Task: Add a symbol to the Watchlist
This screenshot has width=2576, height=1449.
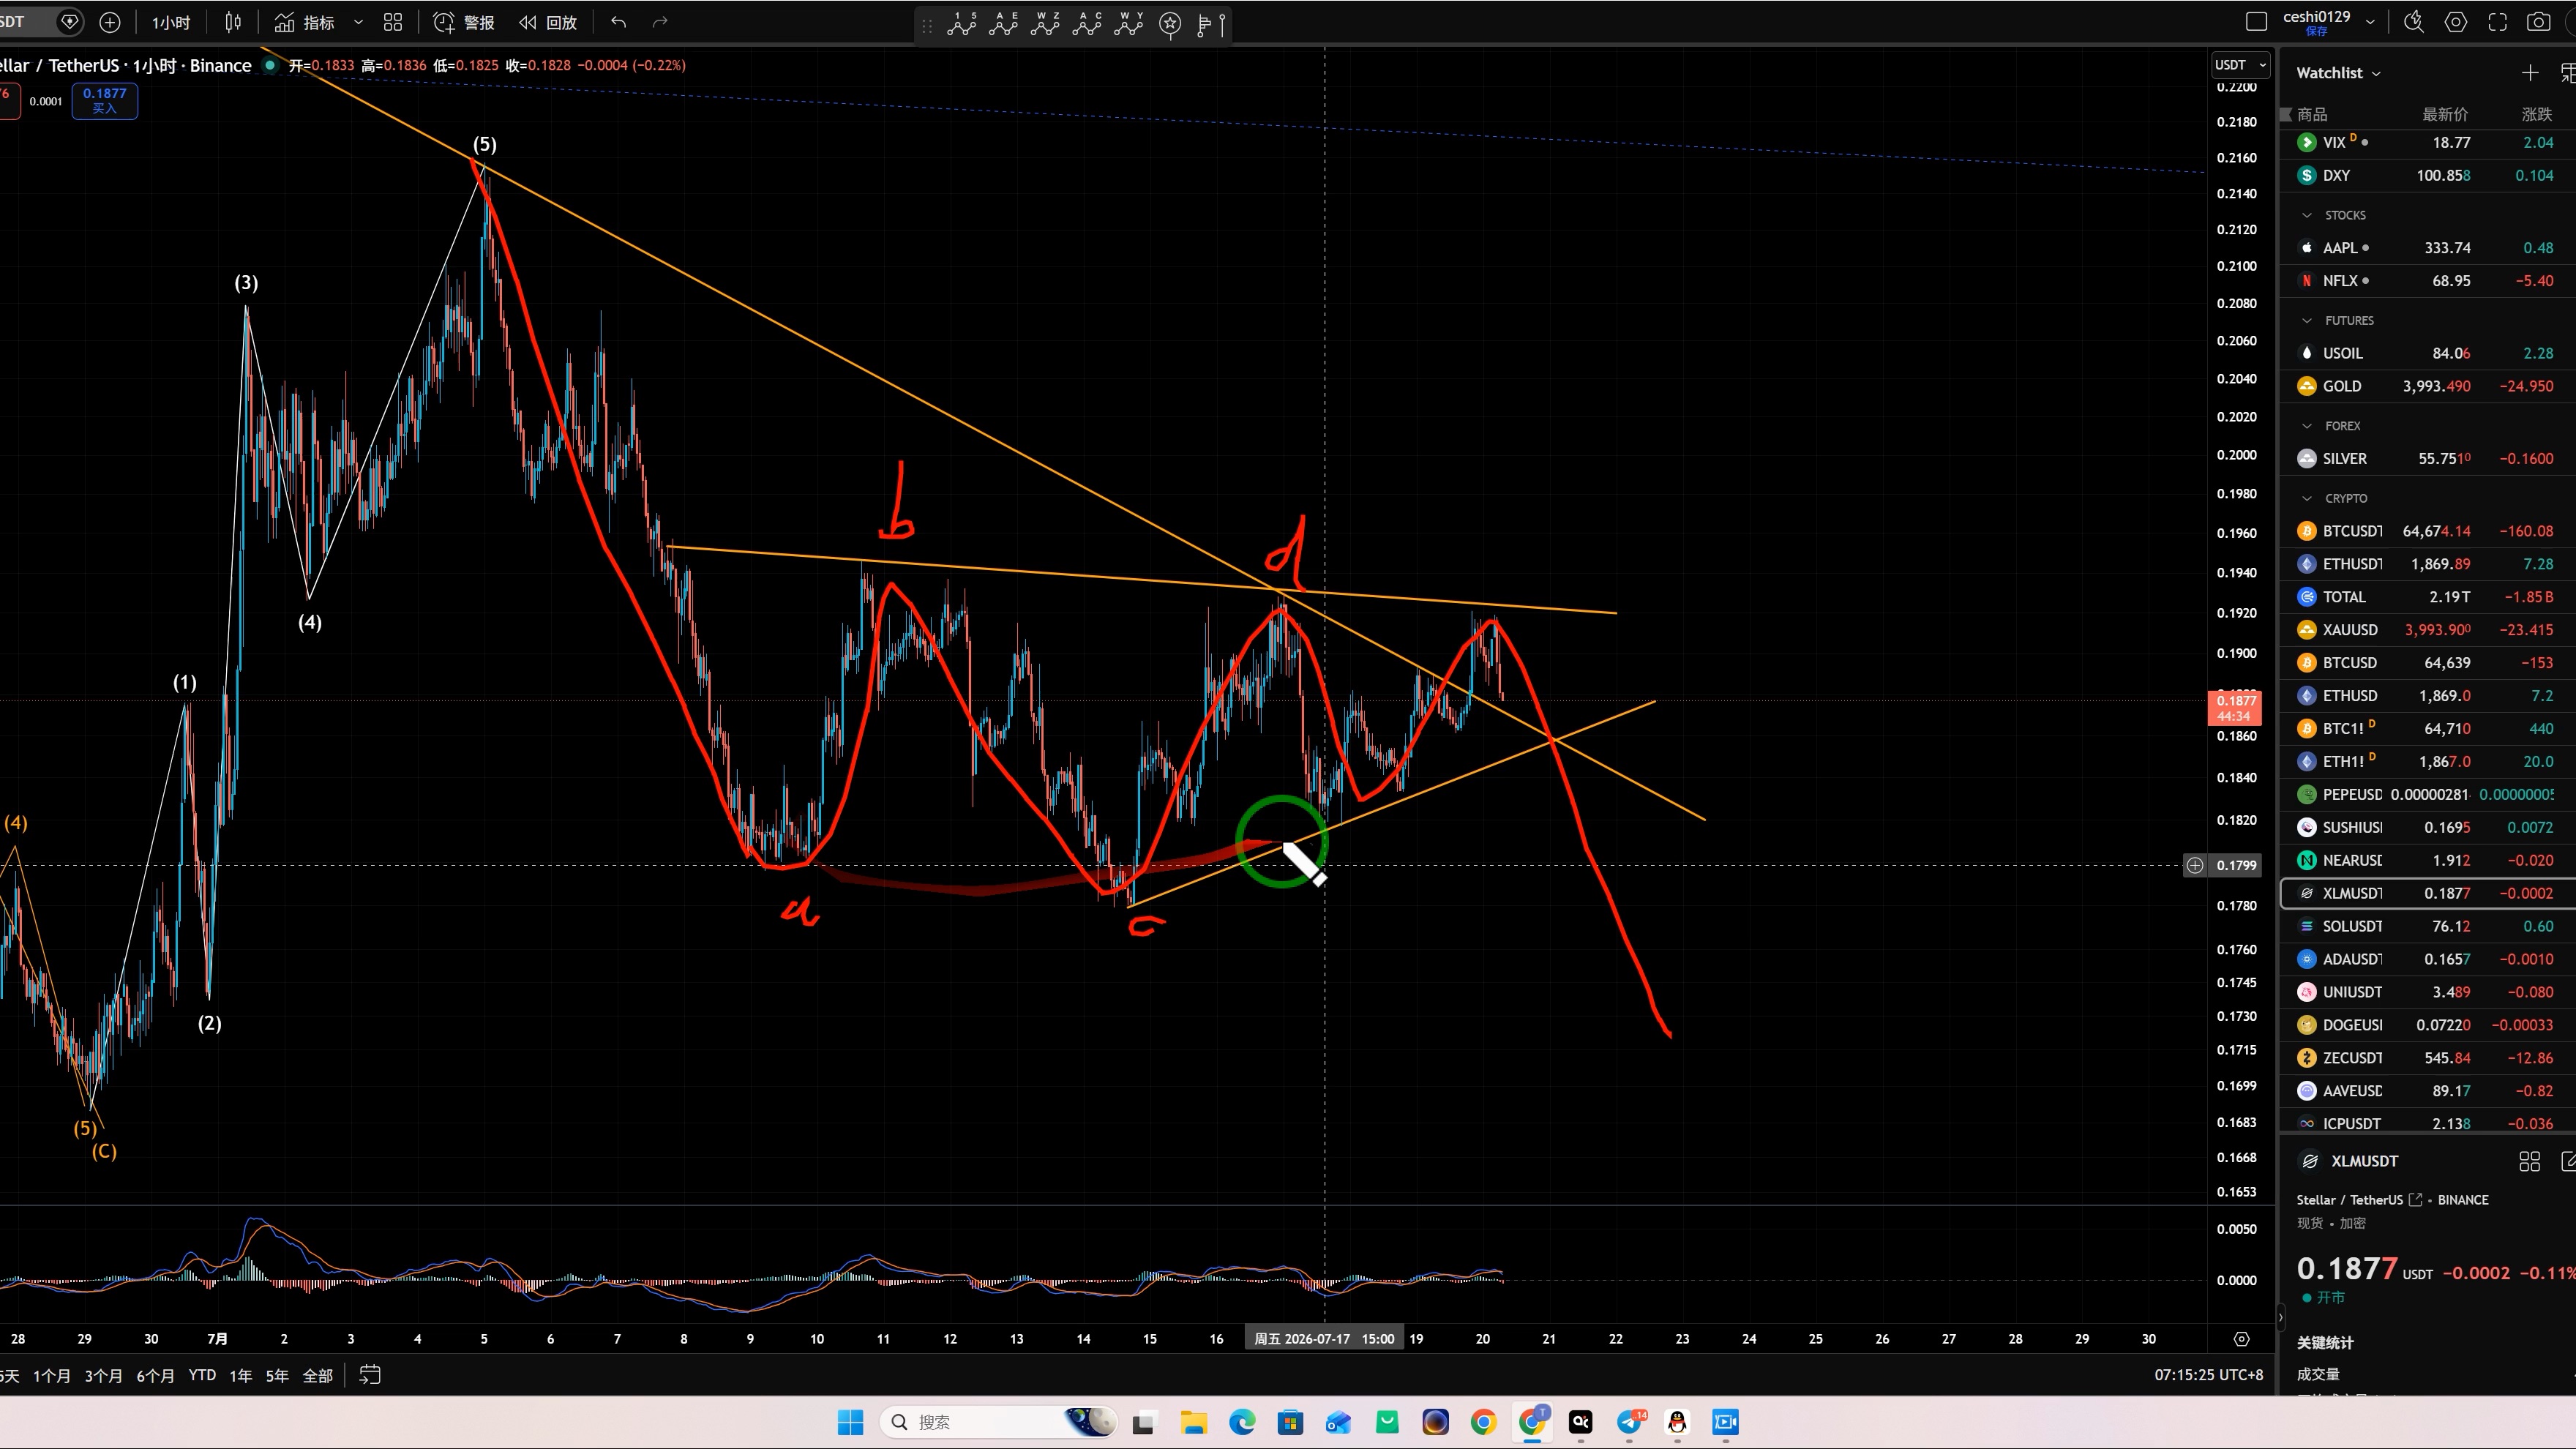Action: [x=2530, y=73]
